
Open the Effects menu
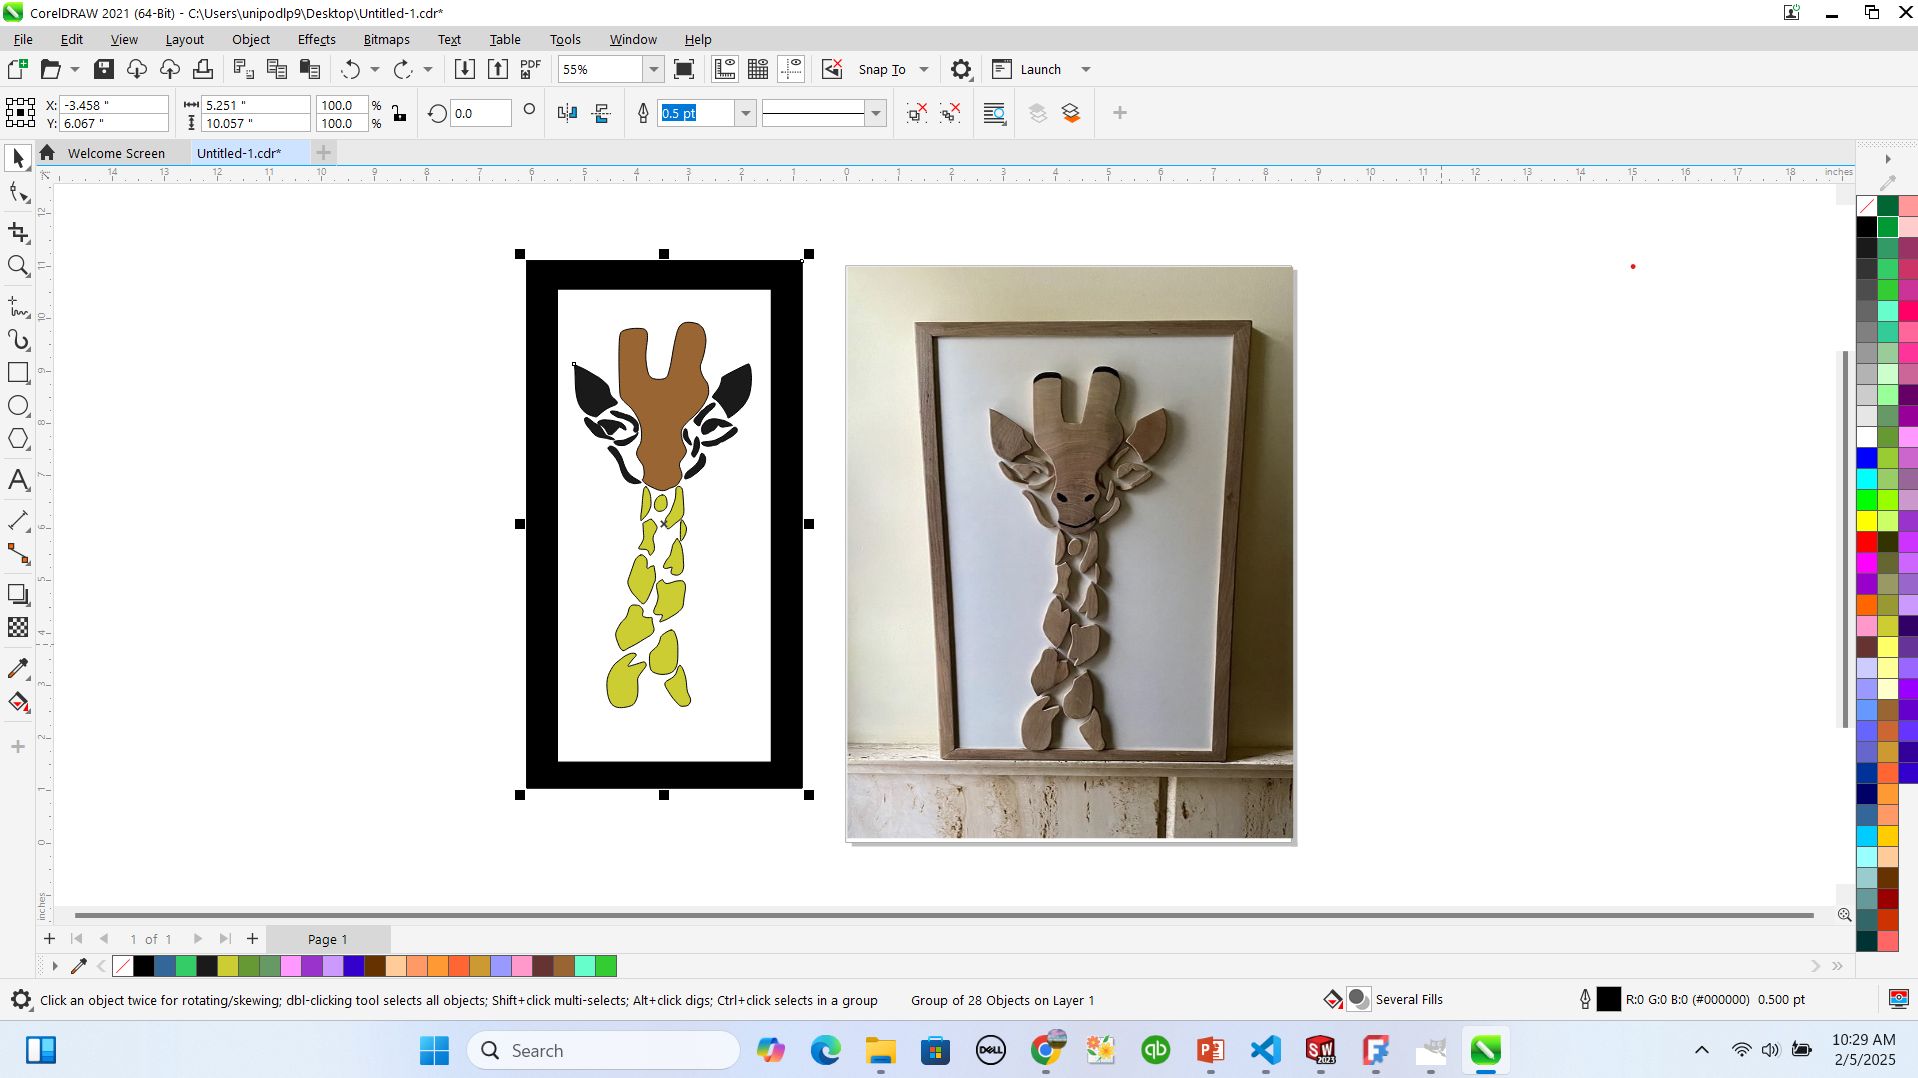(x=316, y=39)
